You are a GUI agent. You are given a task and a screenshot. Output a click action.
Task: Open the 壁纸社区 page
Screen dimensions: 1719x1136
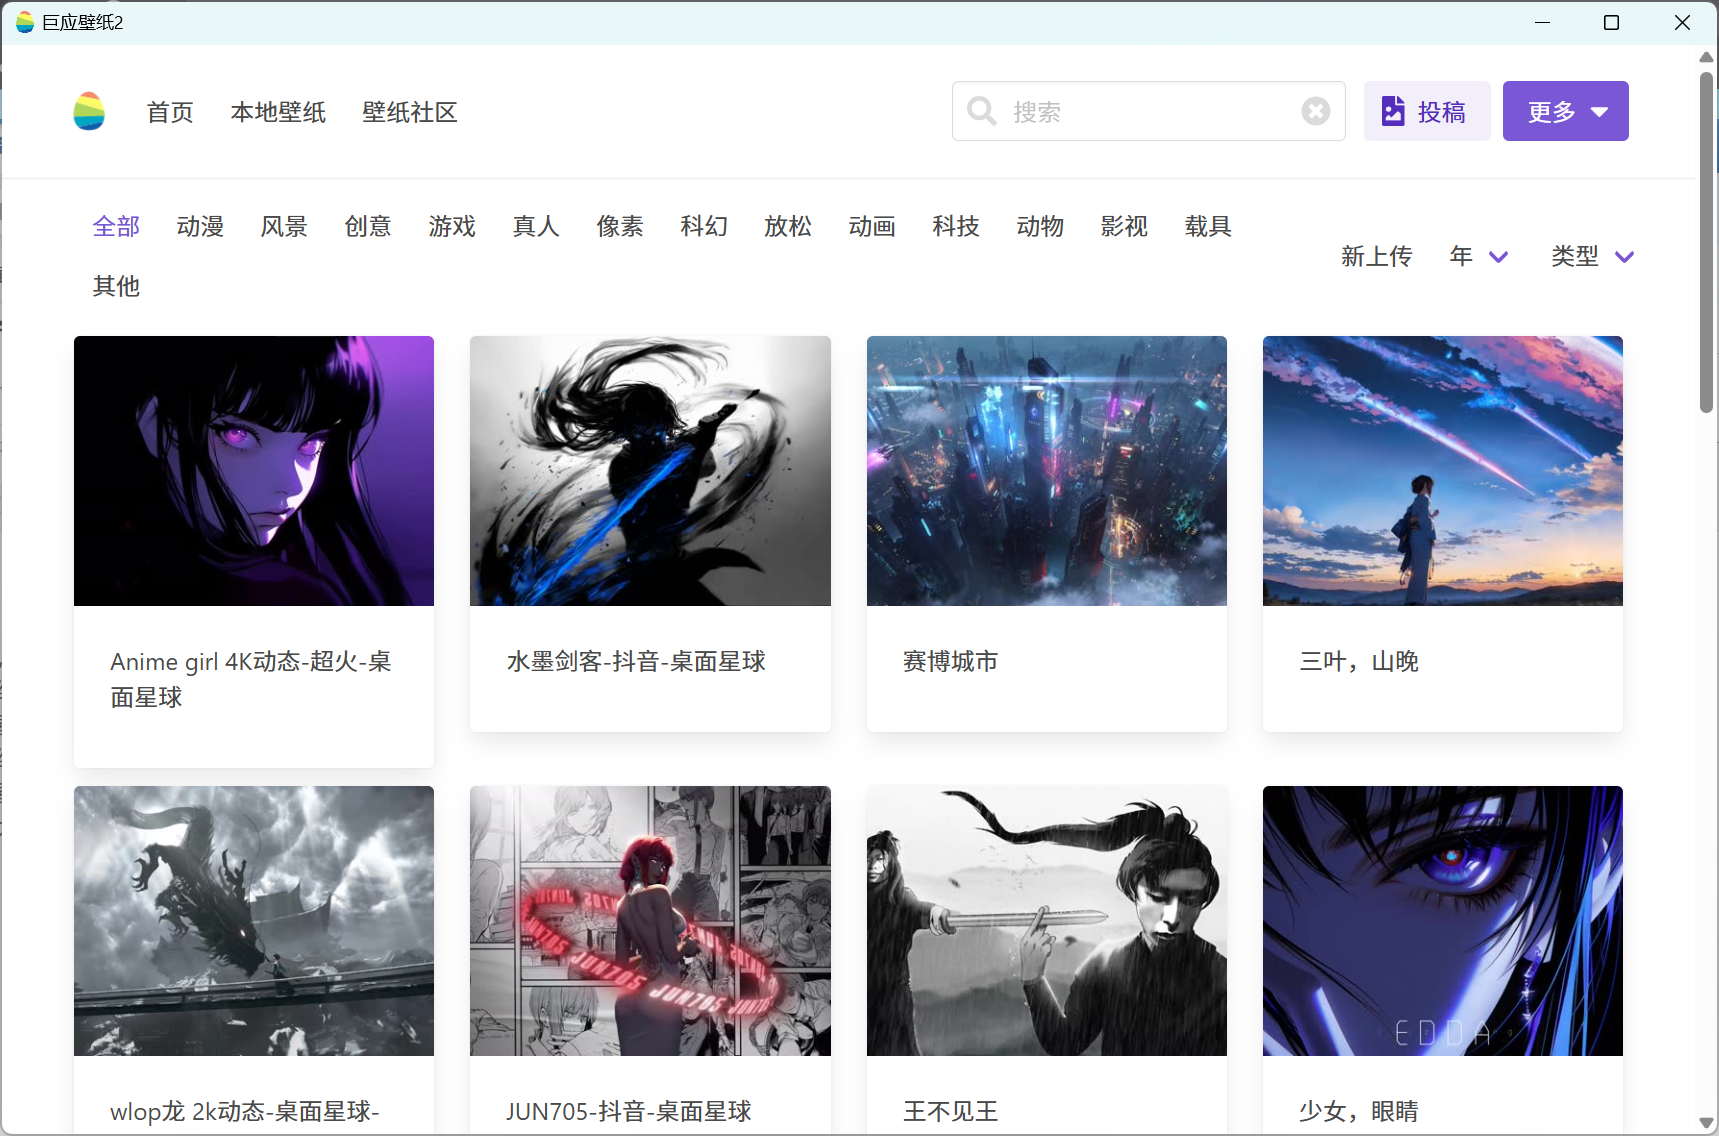point(409,112)
